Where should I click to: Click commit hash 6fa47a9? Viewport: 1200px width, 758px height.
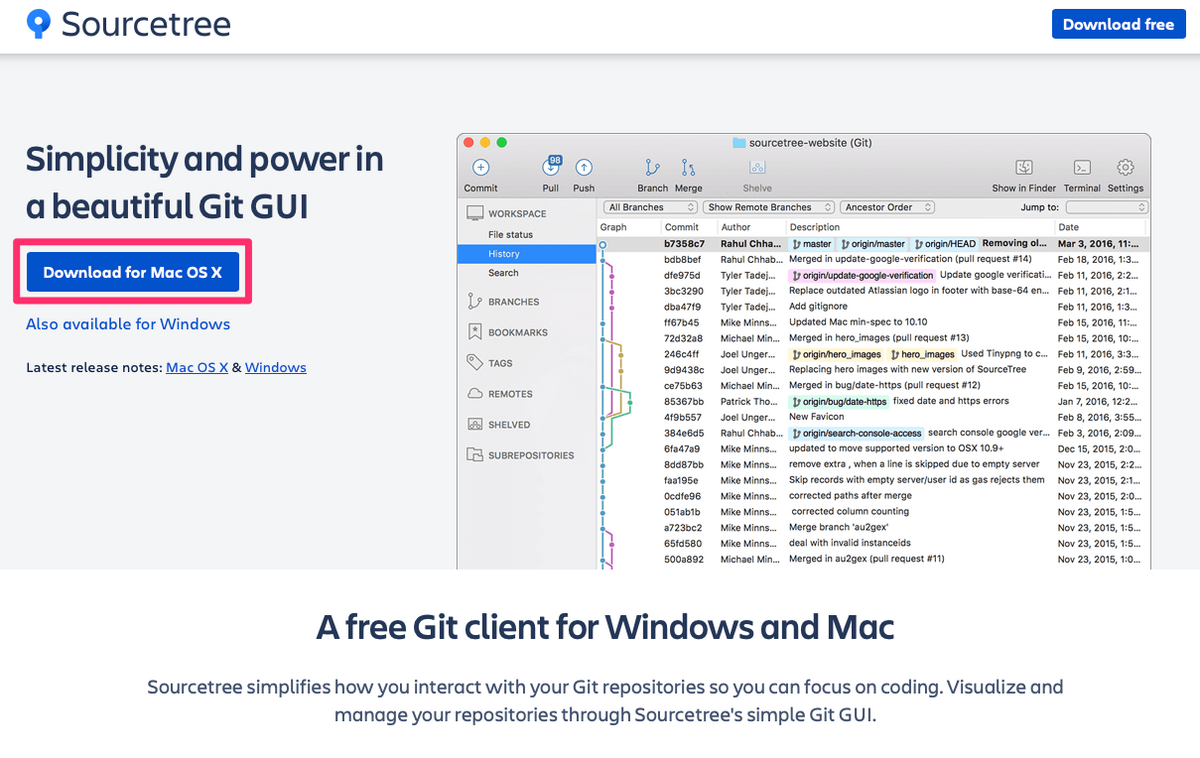[683, 449]
